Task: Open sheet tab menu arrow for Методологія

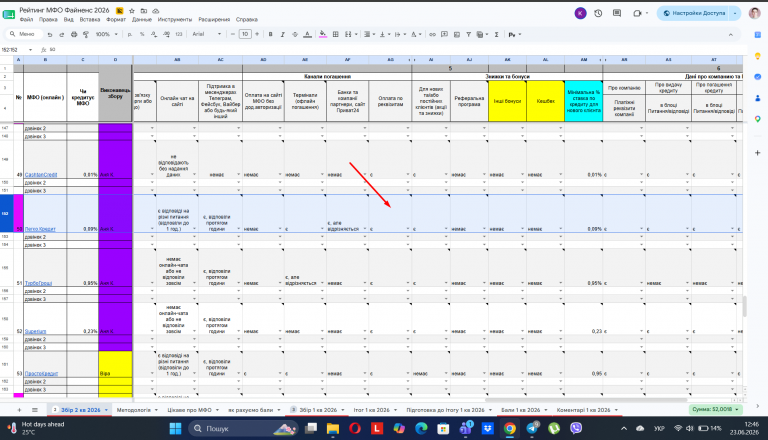Action: pos(156,410)
